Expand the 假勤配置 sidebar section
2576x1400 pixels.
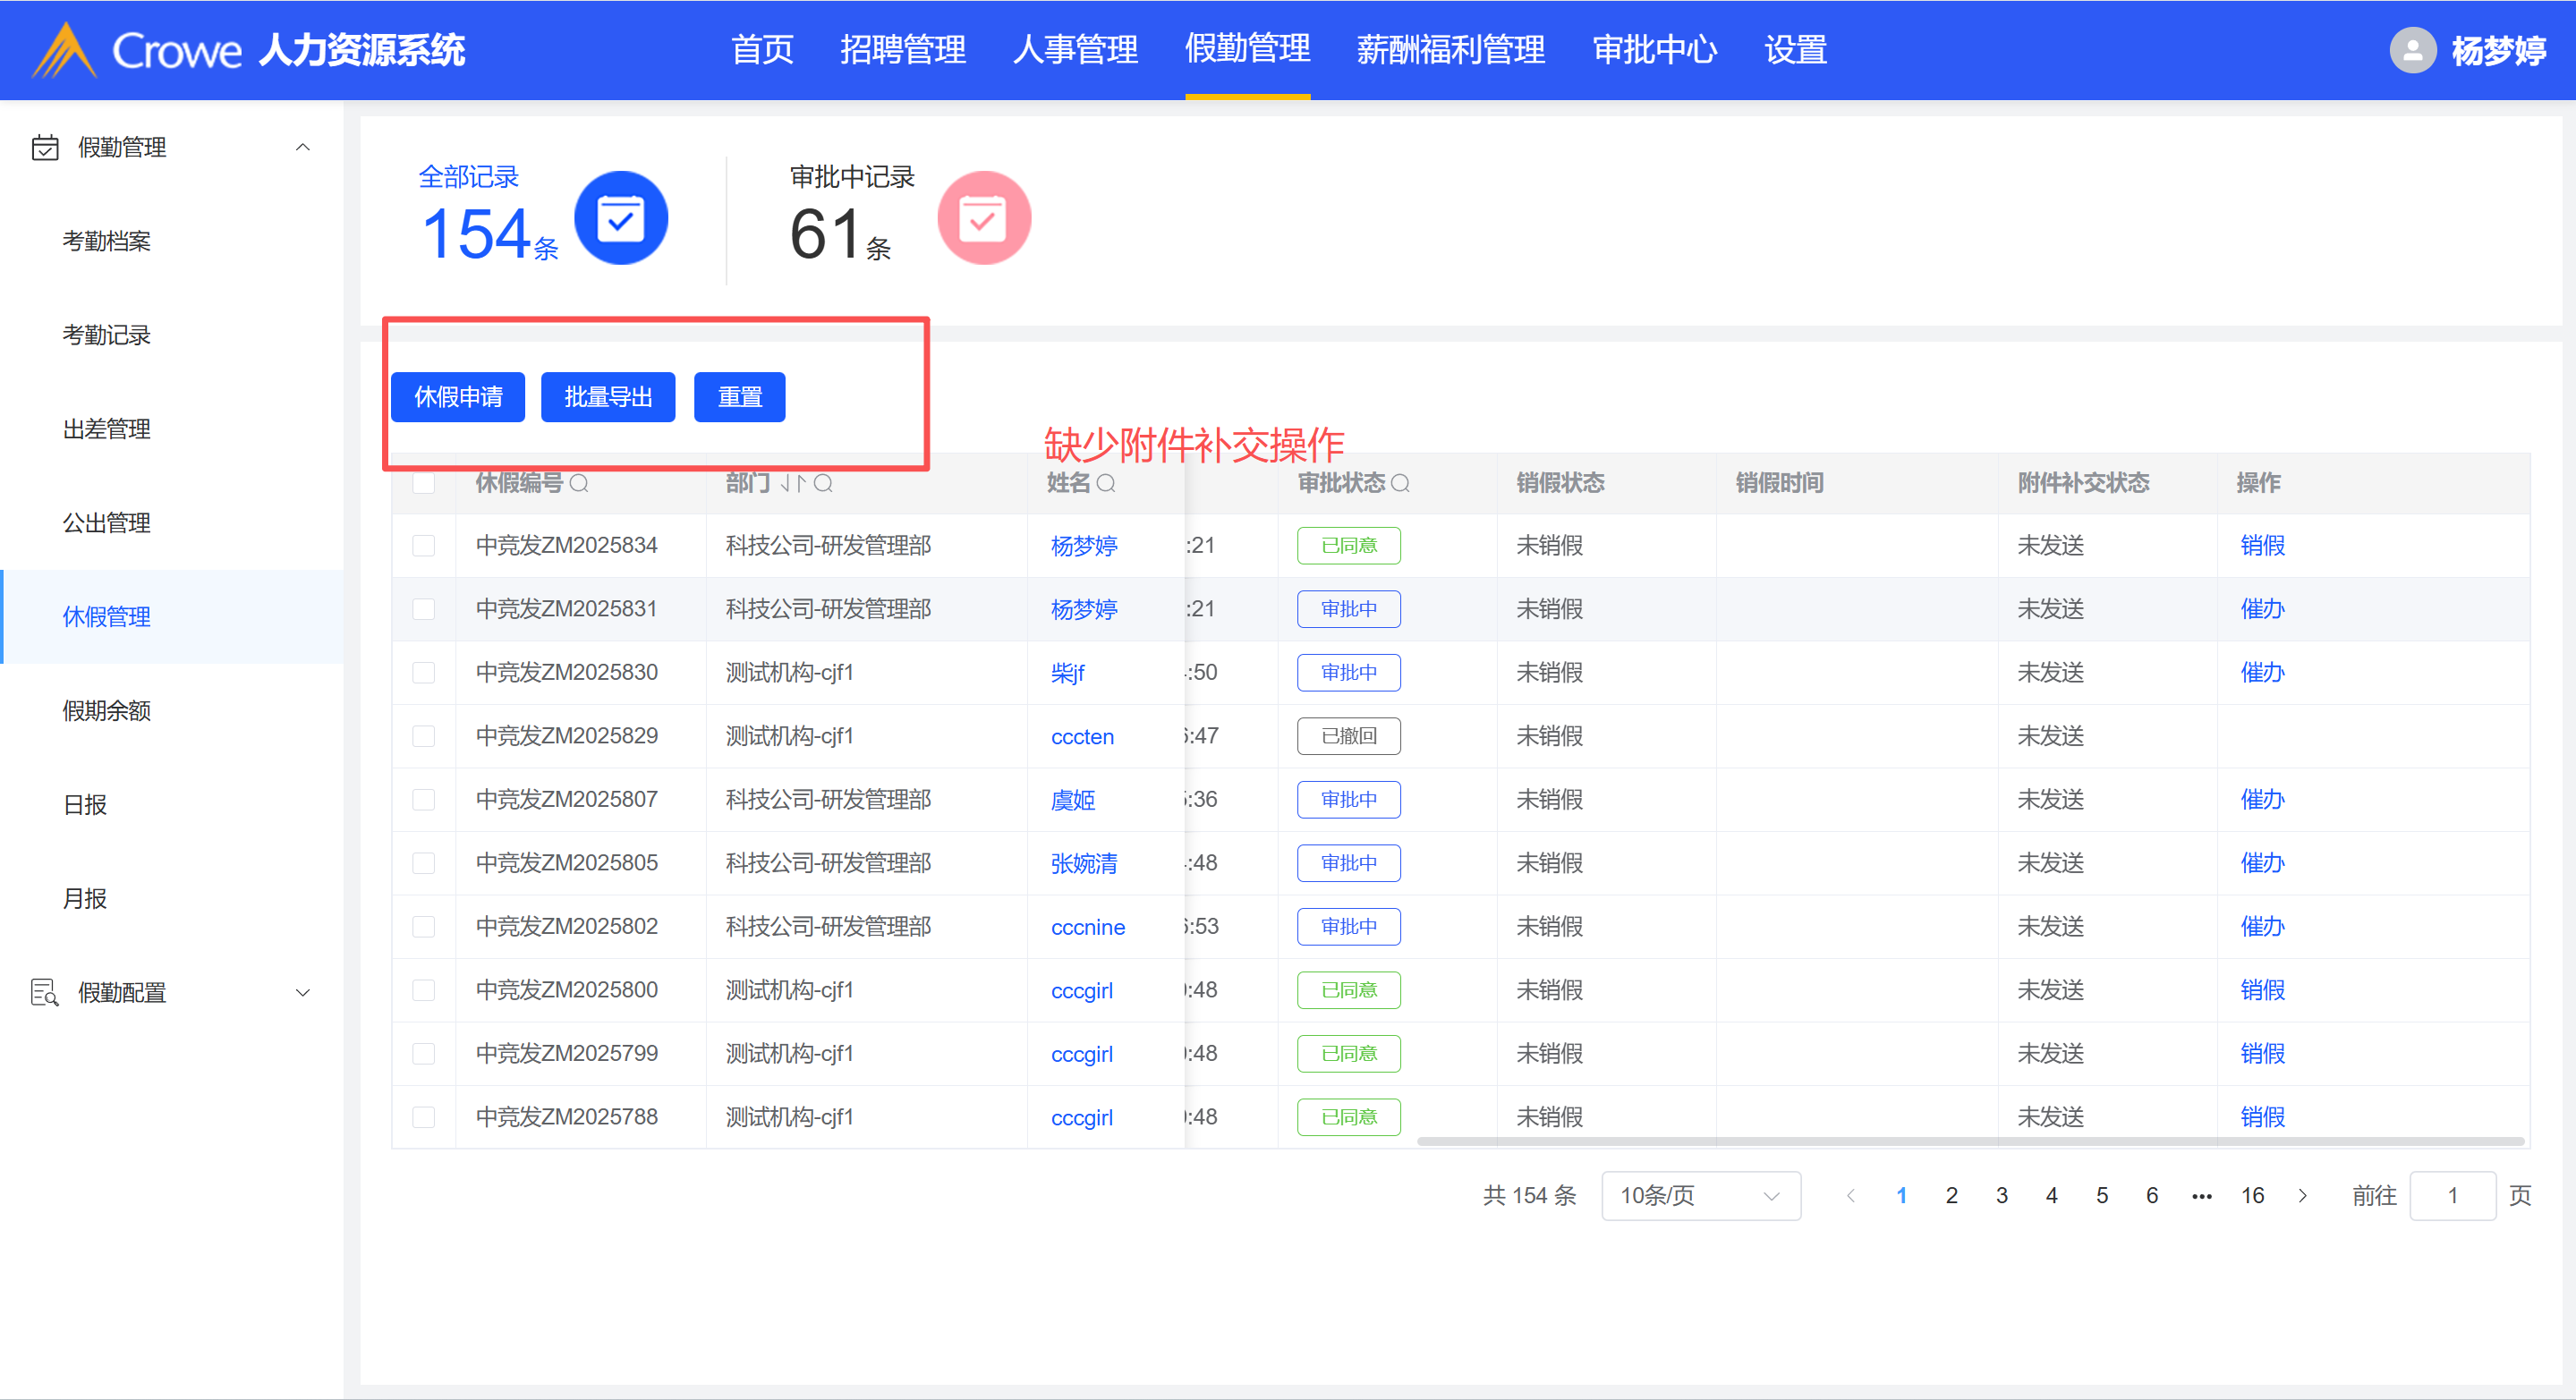pyautogui.click(x=302, y=993)
